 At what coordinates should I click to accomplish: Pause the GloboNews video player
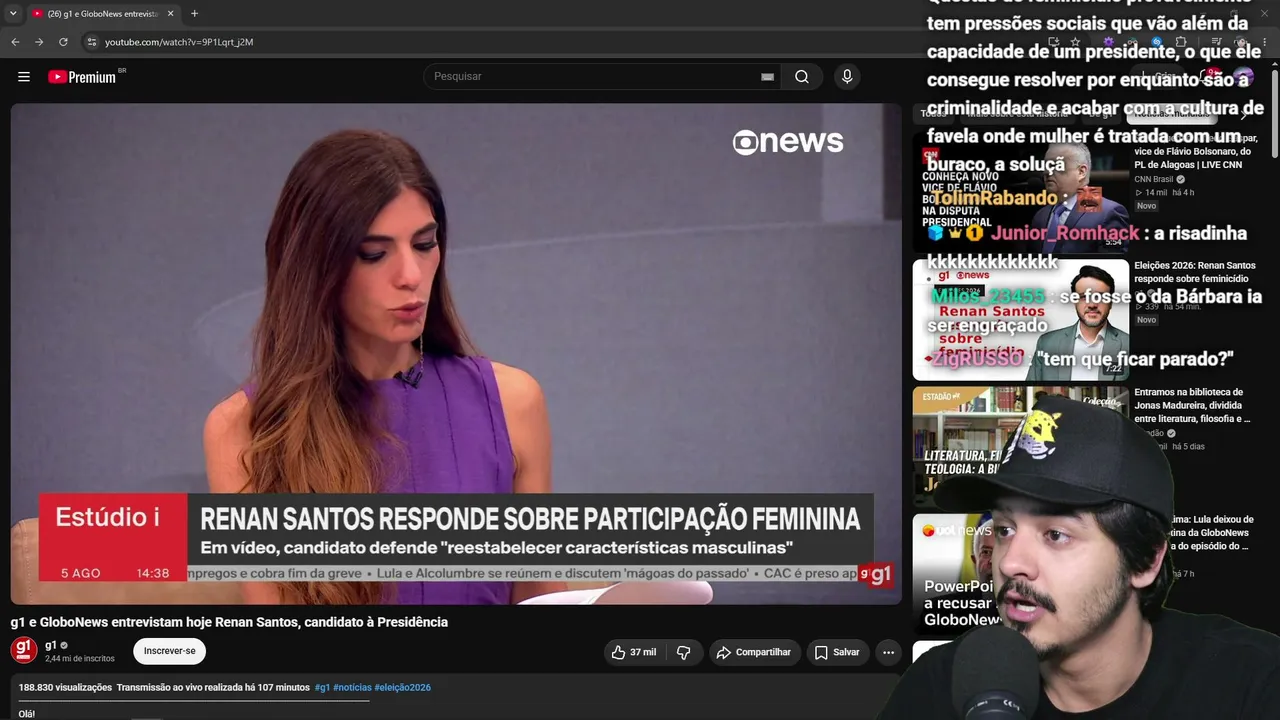coord(456,354)
